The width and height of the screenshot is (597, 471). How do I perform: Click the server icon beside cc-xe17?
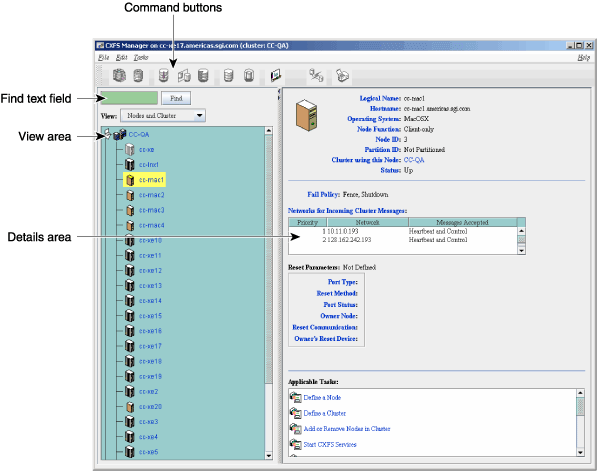click(130, 346)
